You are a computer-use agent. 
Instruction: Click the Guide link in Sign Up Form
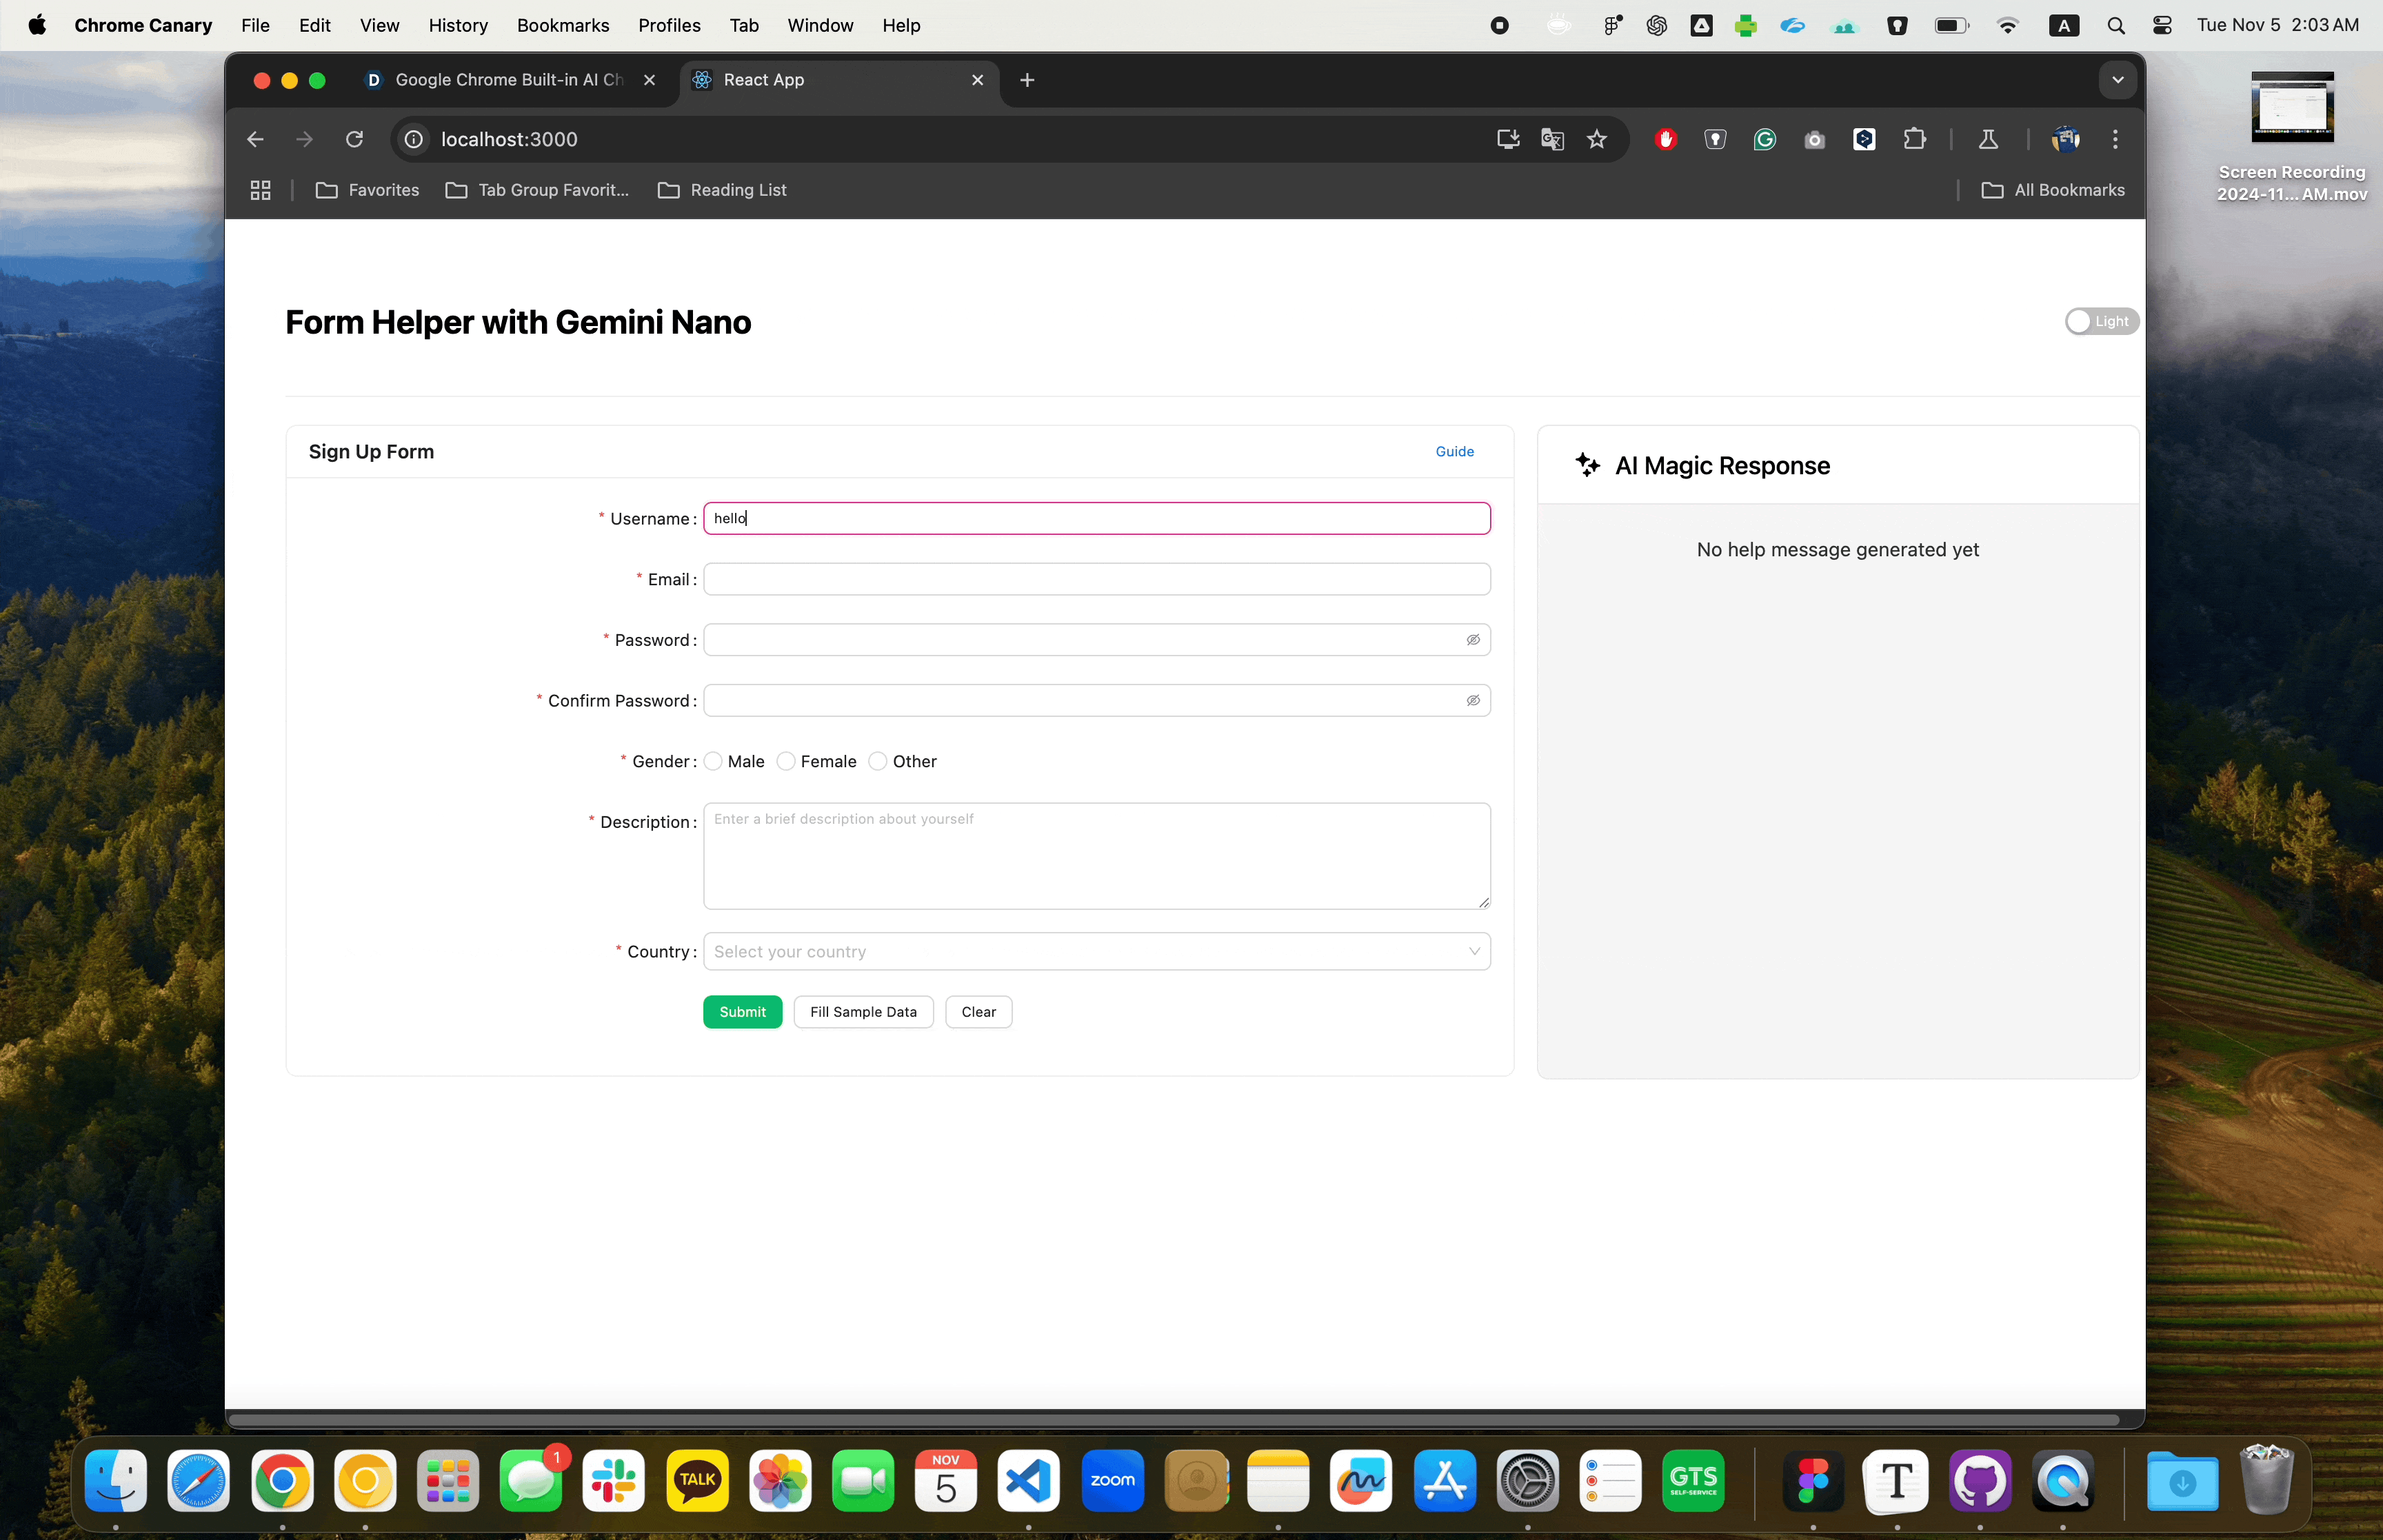[x=1454, y=451]
